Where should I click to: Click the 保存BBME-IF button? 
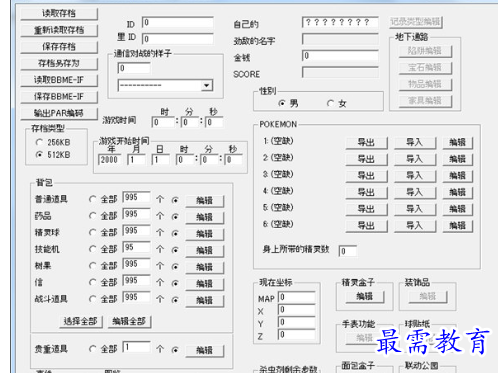click(59, 97)
